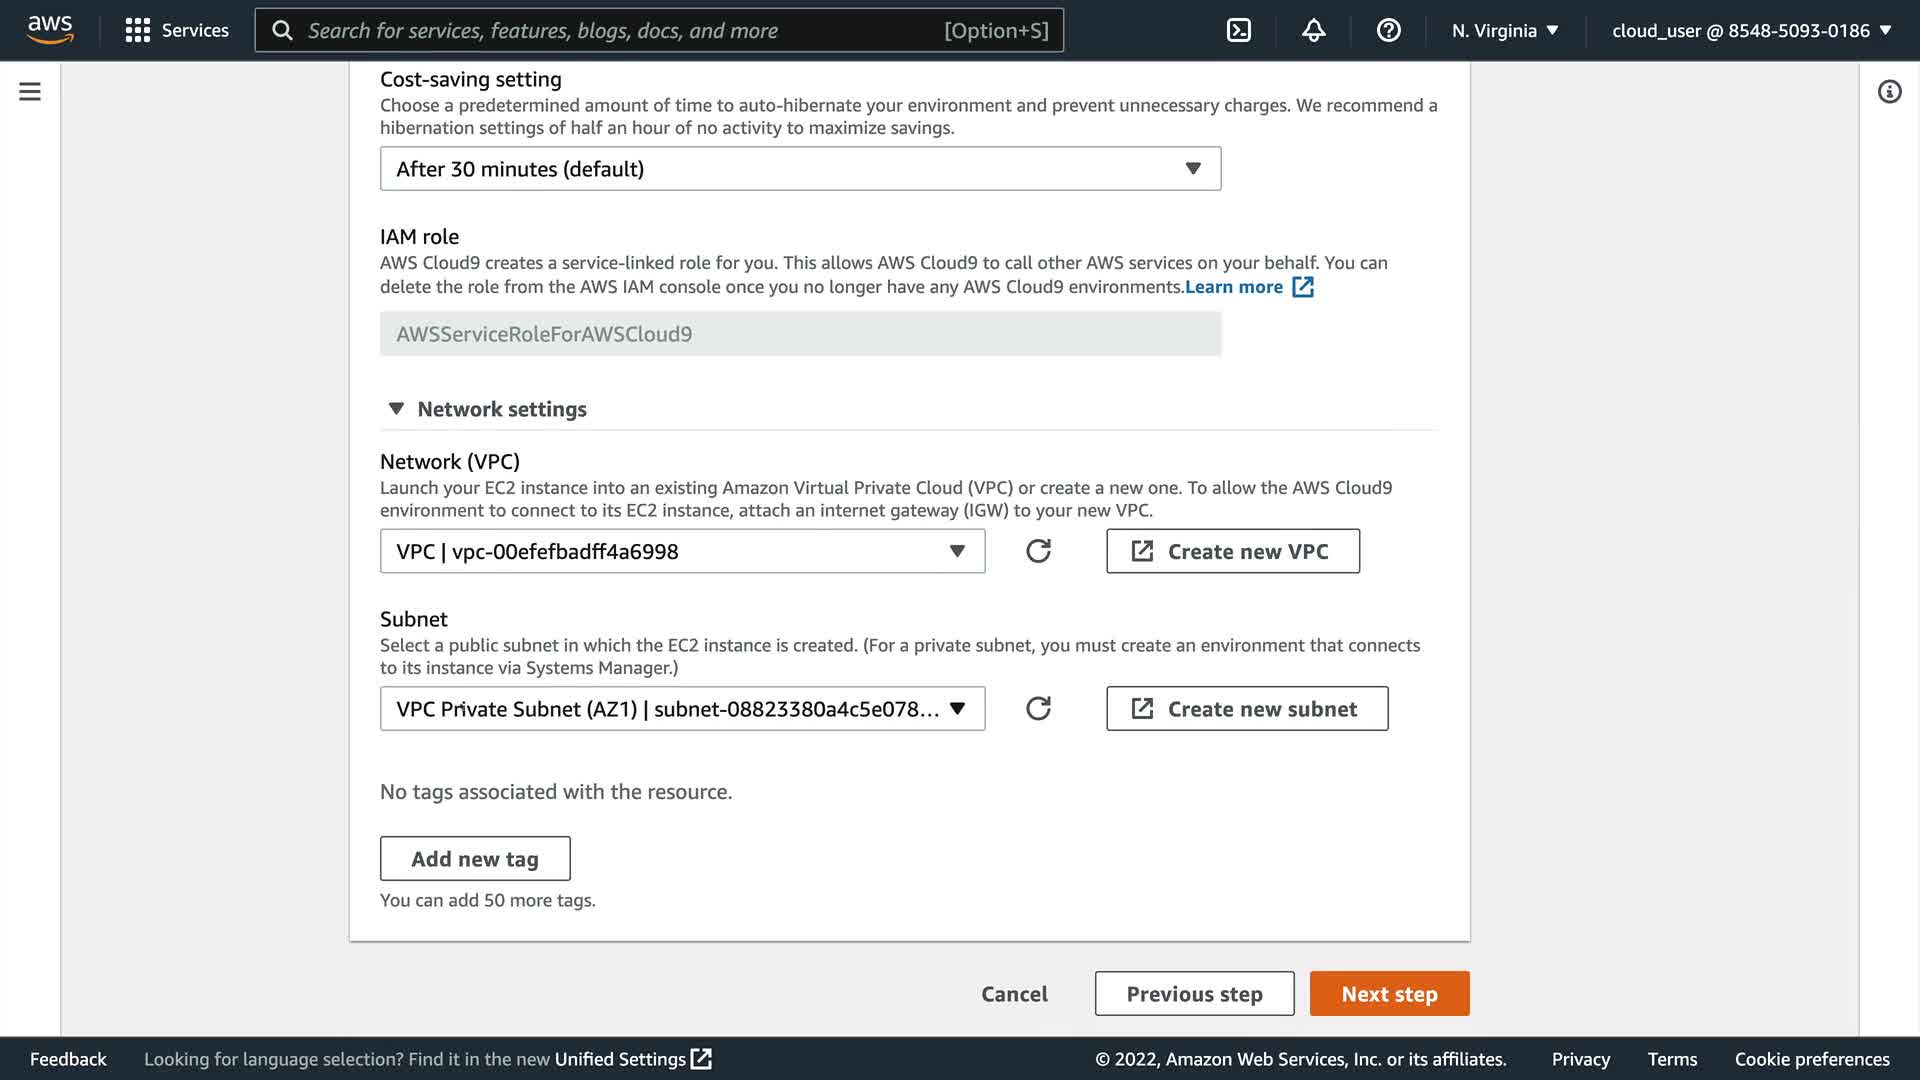The height and width of the screenshot is (1080, 1920).
Task: Click Create new VPC button
Action: [1232, 551]
